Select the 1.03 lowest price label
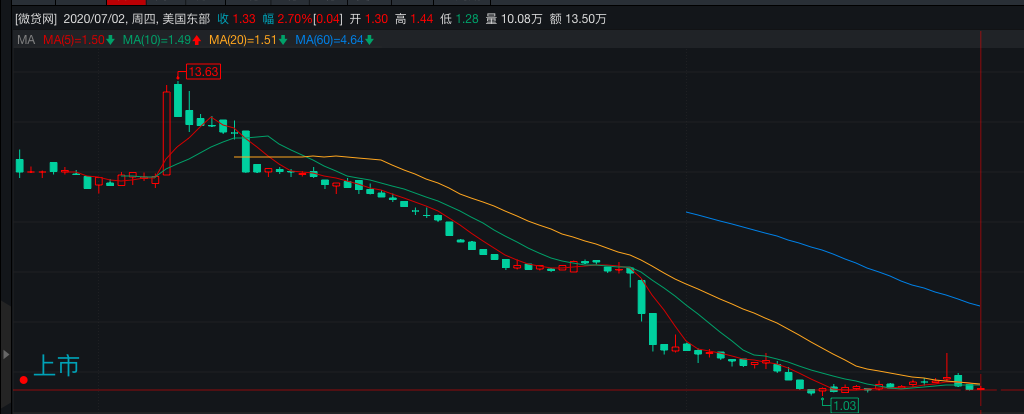This screenshot has height=414, width=1024. coord(844,406)
